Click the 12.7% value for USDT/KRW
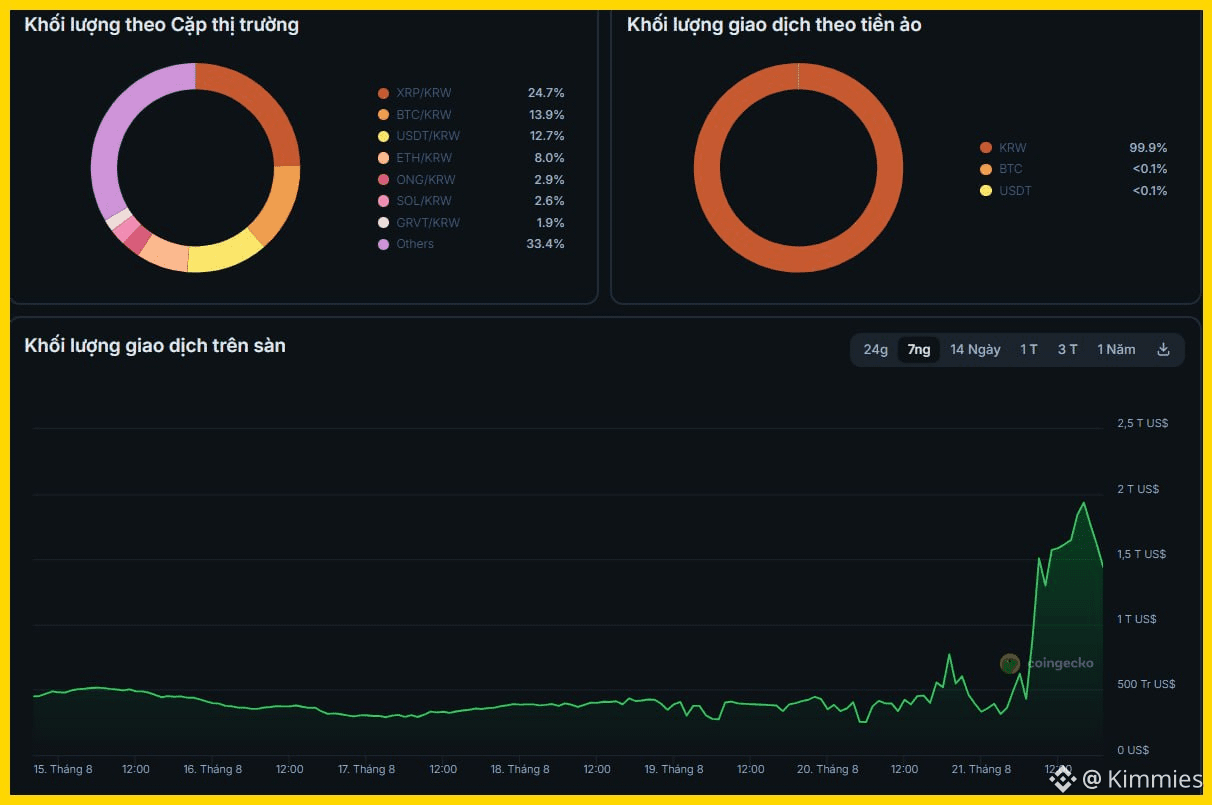This screenshot has height=805, width=1212. (546, 136)
